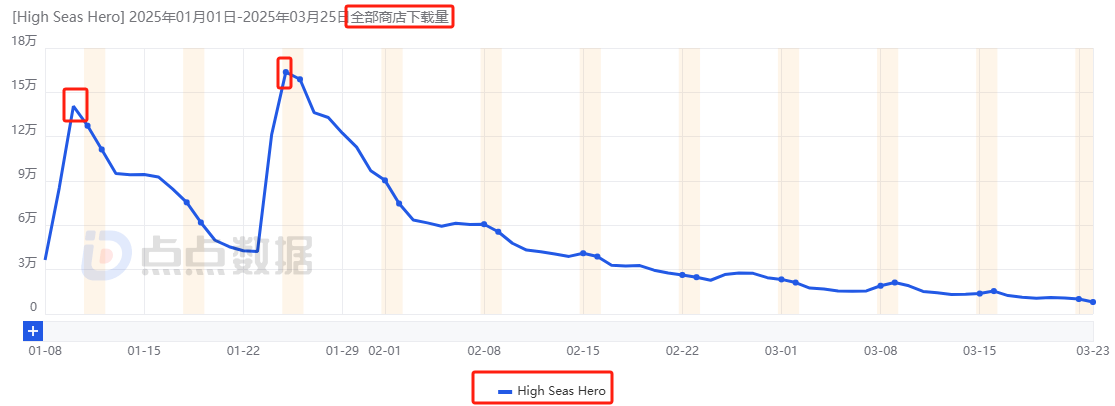Viewport: 1115px width, 406px height.
Task: Click the data point above the 02-01 label
Action: click(x=385, y=180)
